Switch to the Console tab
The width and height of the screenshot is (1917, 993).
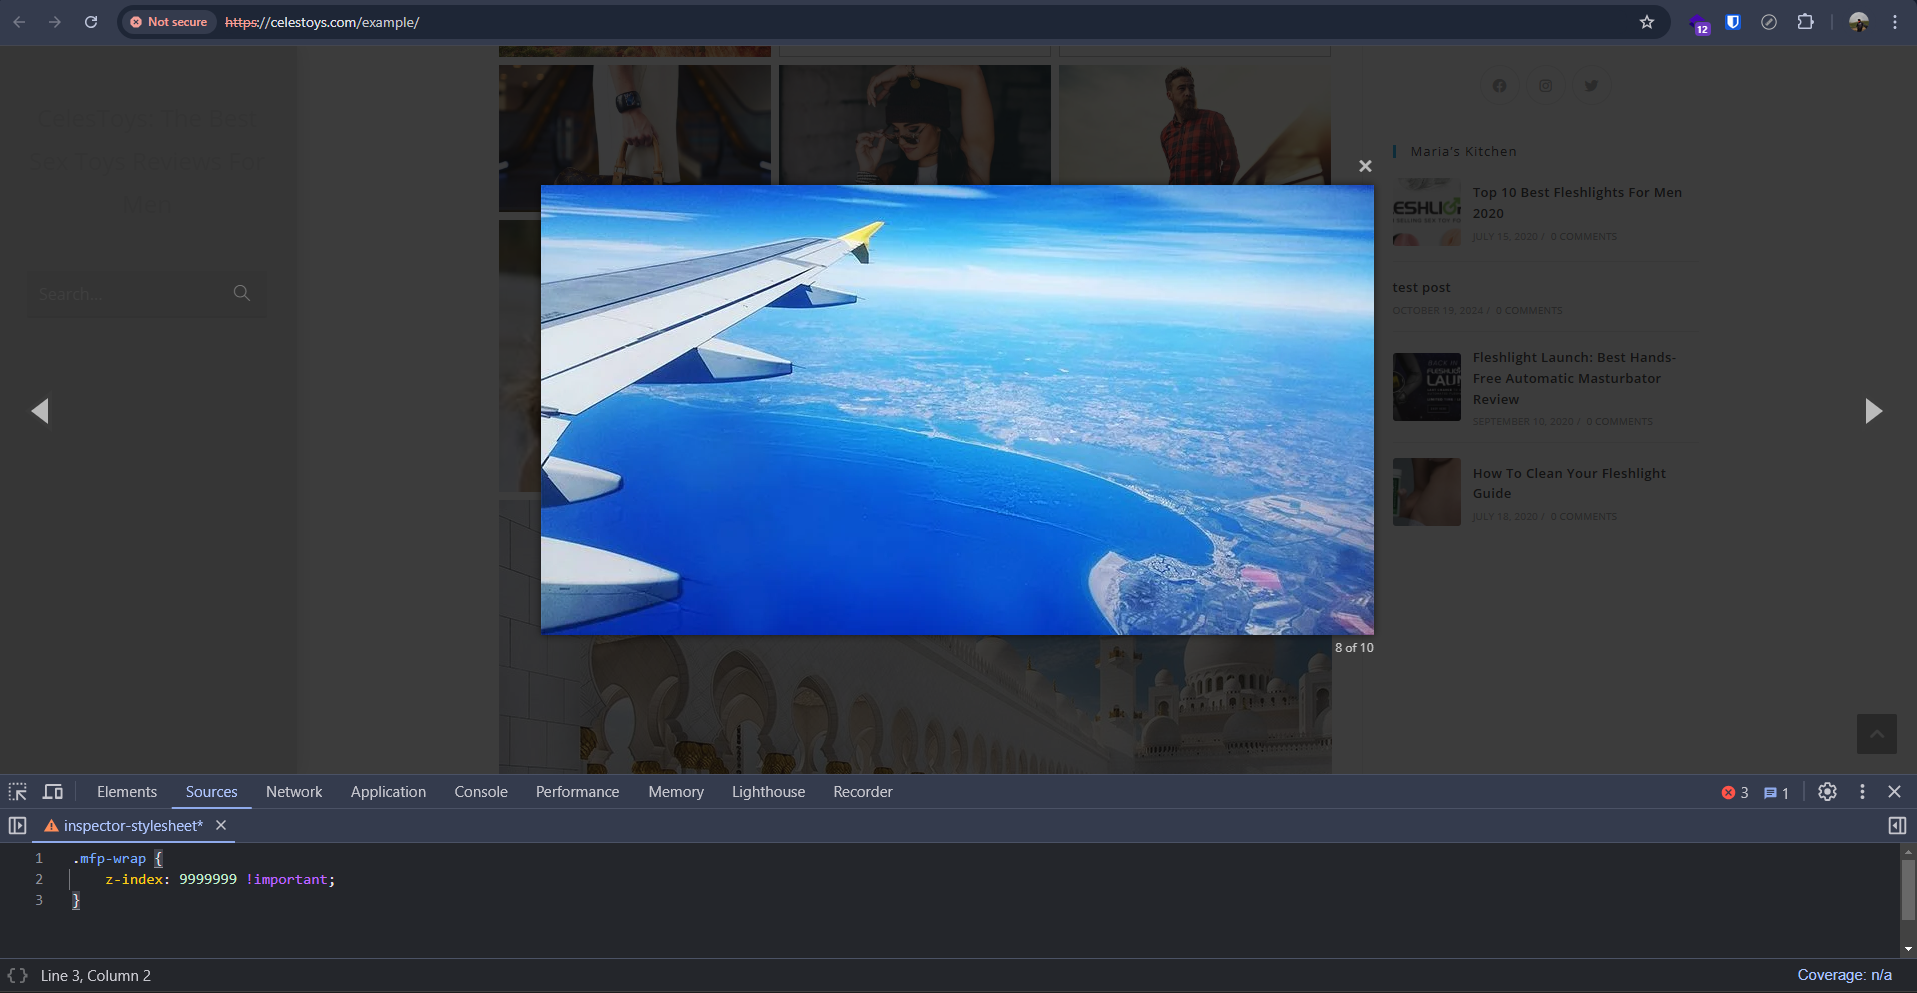[481, 792]
